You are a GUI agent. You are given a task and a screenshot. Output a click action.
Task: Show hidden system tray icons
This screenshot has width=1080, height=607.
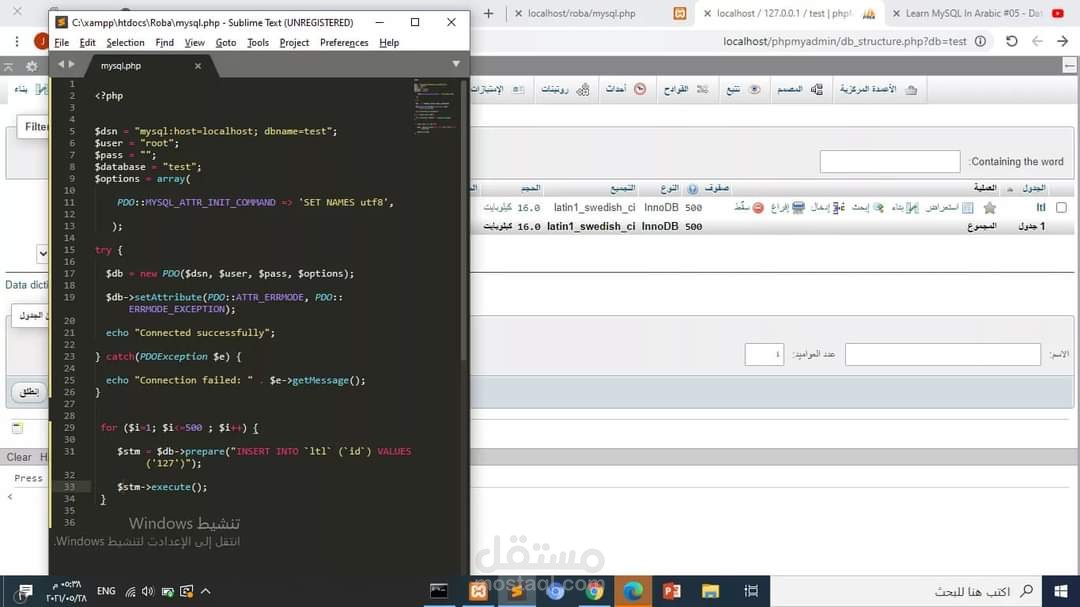[205, 591]
